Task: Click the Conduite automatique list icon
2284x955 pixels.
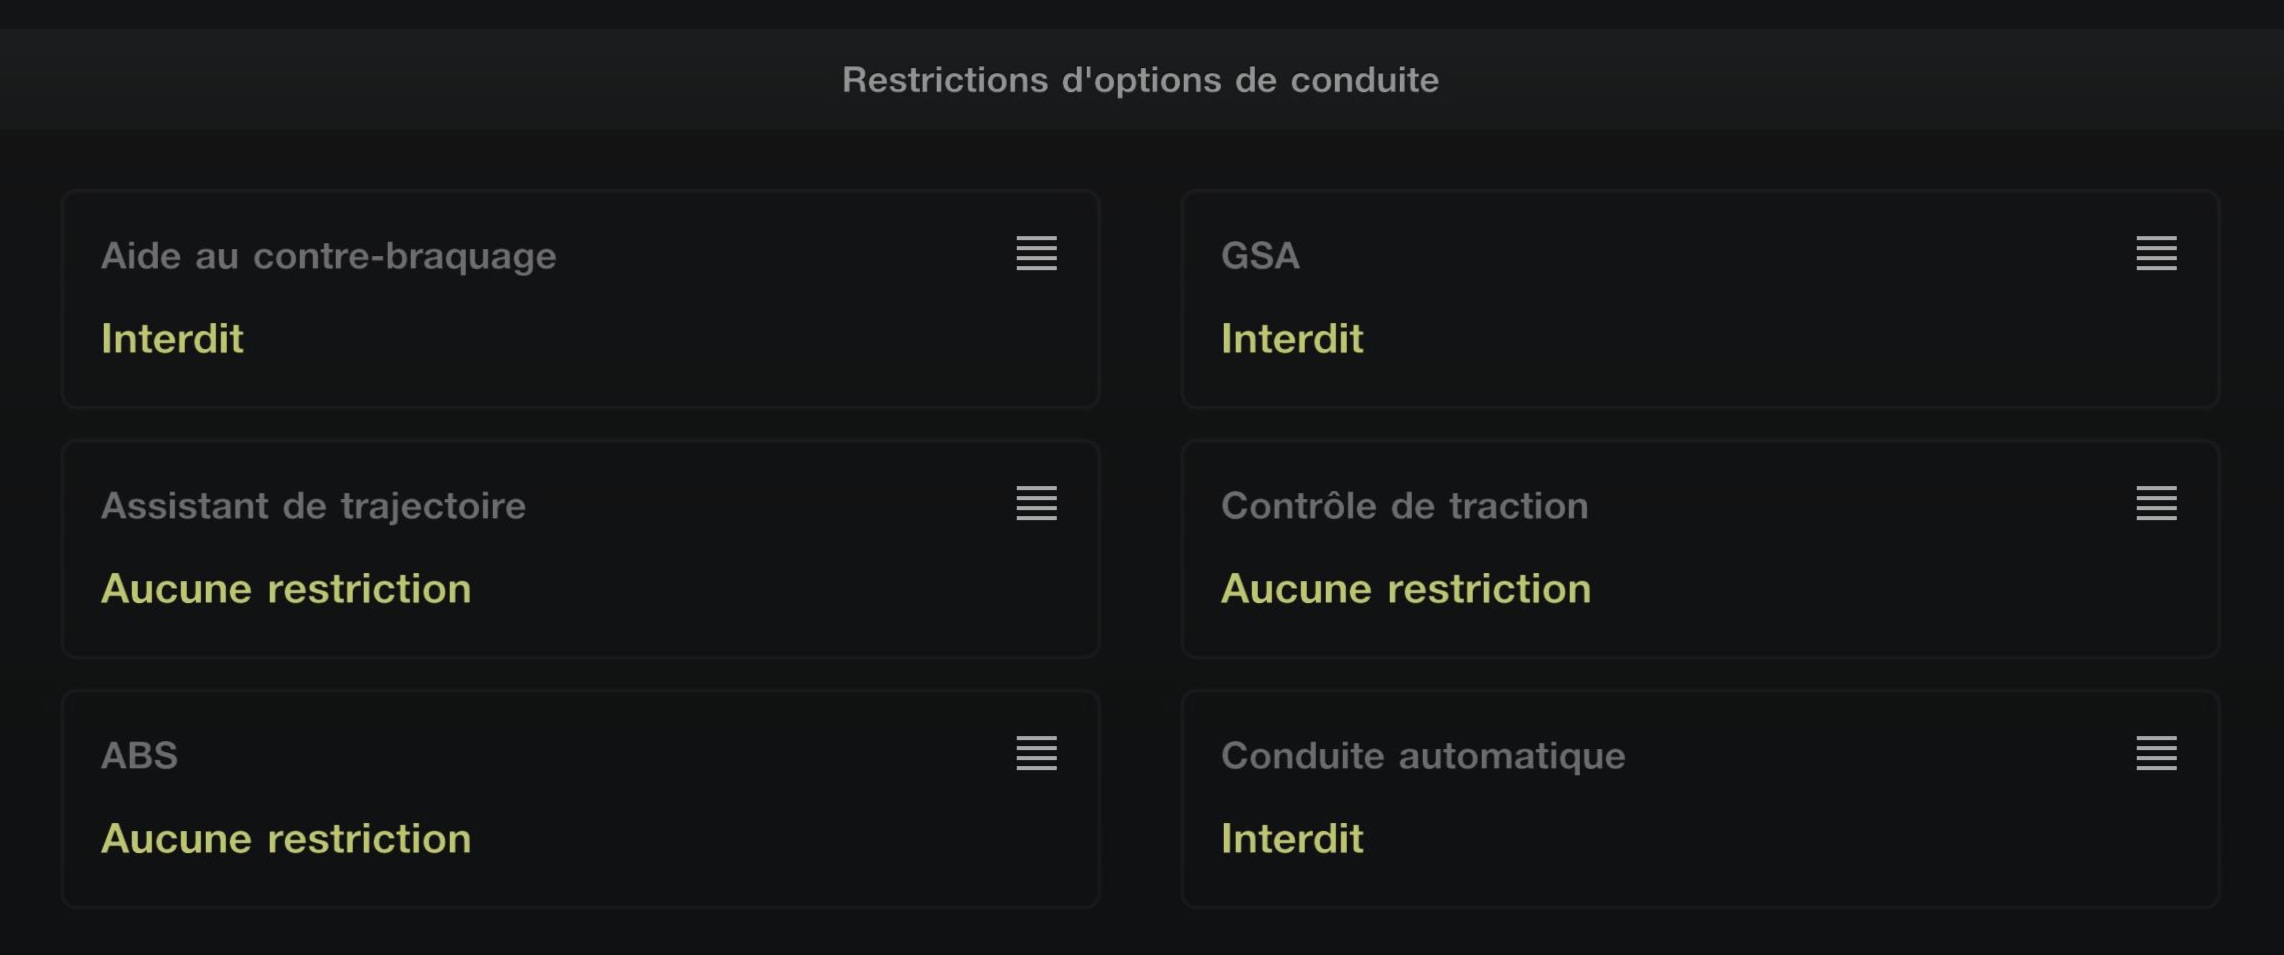Action: (2156, 753)
